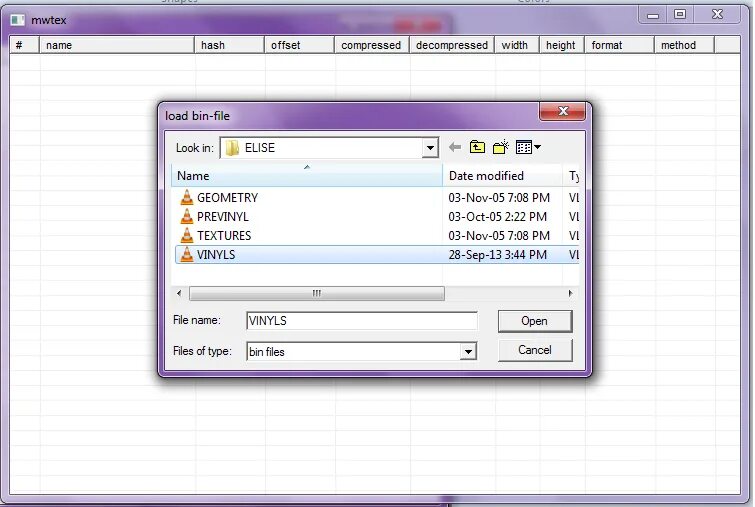Click the horizontal scrollbar thumb in file list
The width and height of the screenshot is (755, 507).
coord(317,293)
